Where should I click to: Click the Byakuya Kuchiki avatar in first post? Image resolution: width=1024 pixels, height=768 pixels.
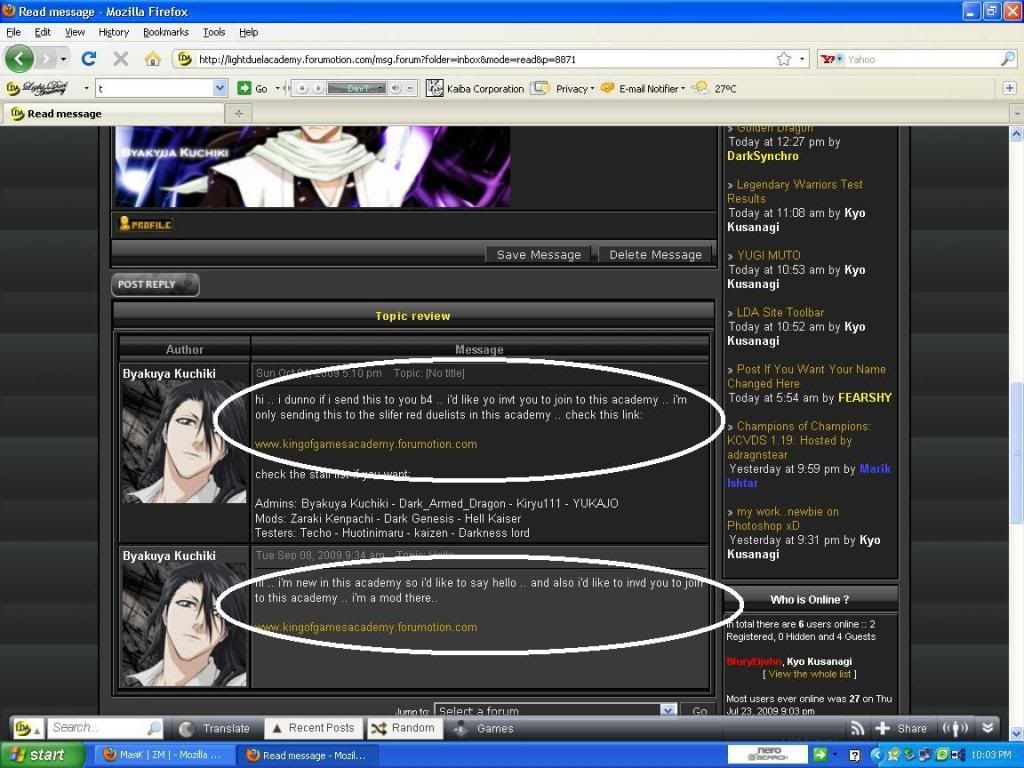coord(184,442)
